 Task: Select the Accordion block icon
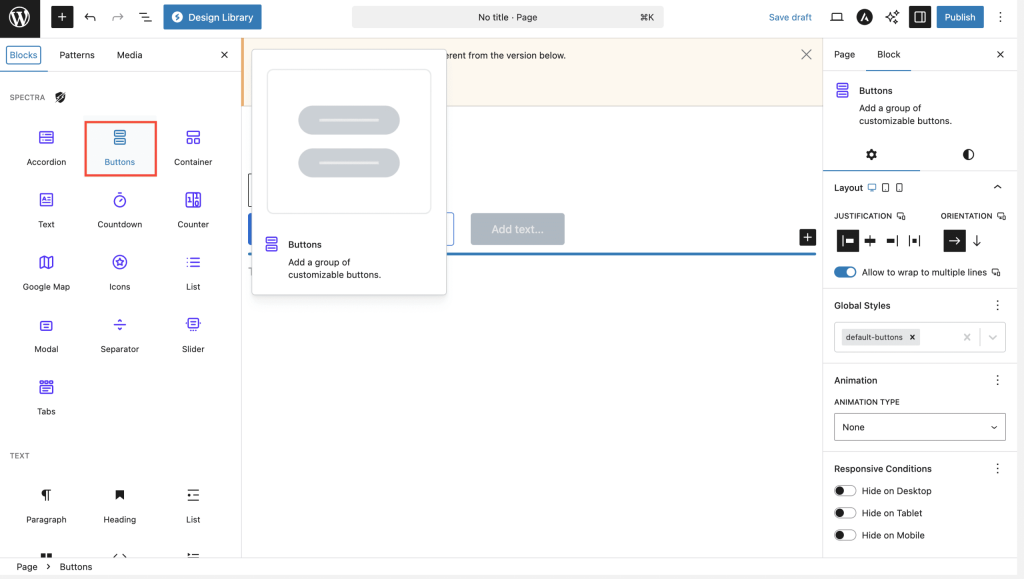pyautogui.click(x=46, y=138)
